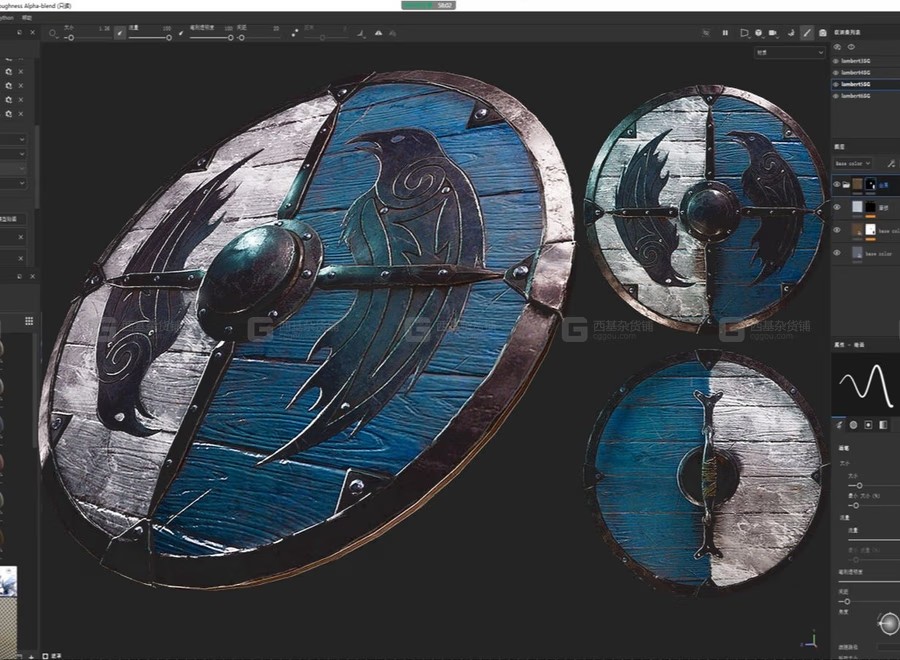The image size is (900, 660).
Task: Select the lambert4SG texture set
Action: pyautogui.click(x=856, y=73)
